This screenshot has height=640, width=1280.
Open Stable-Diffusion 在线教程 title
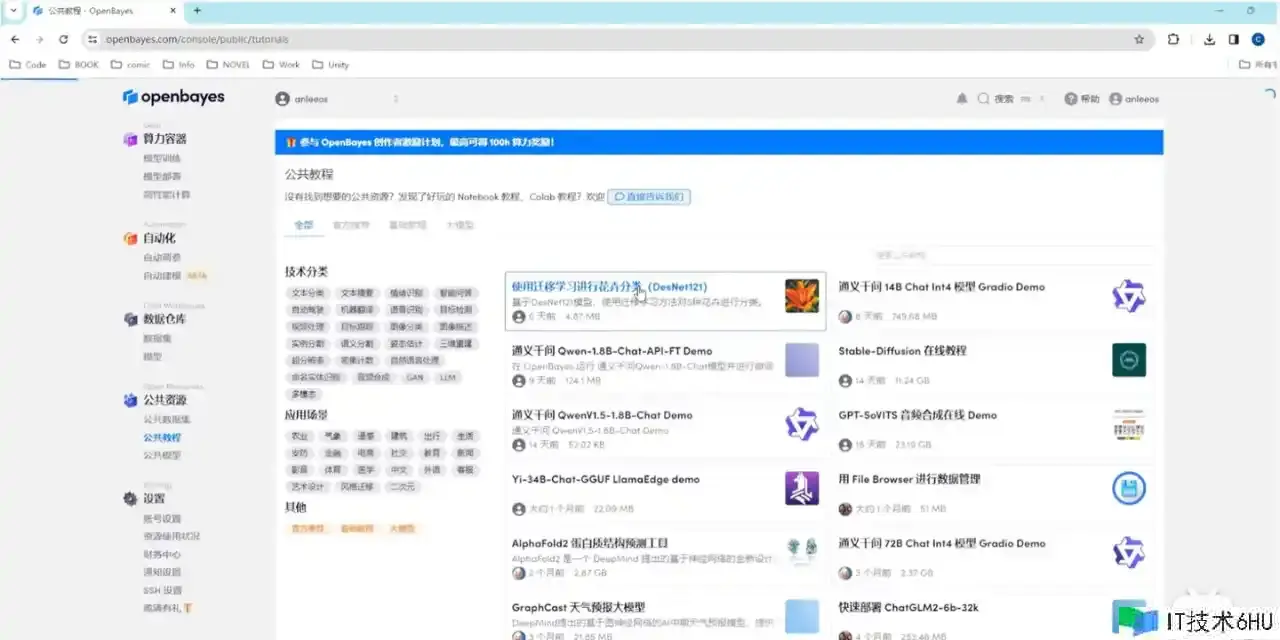pyautogui.click(x=903, y=351)
